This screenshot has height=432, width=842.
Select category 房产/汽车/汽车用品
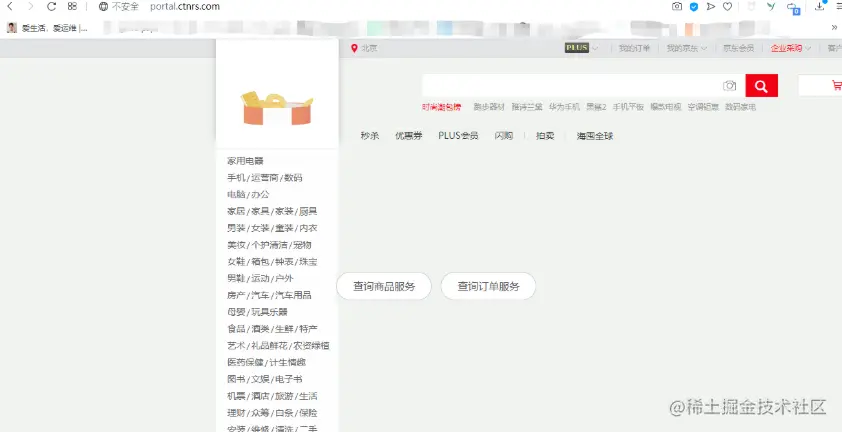click(x=269, y=295)
